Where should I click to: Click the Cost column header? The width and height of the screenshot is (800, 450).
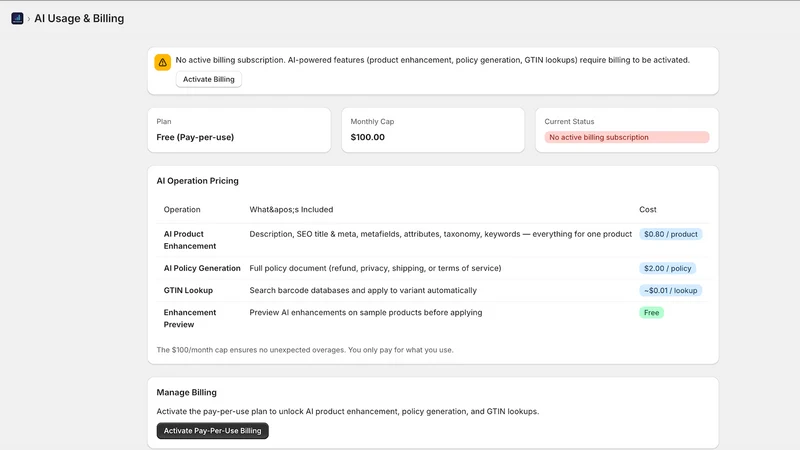click(x=647, y=210)
